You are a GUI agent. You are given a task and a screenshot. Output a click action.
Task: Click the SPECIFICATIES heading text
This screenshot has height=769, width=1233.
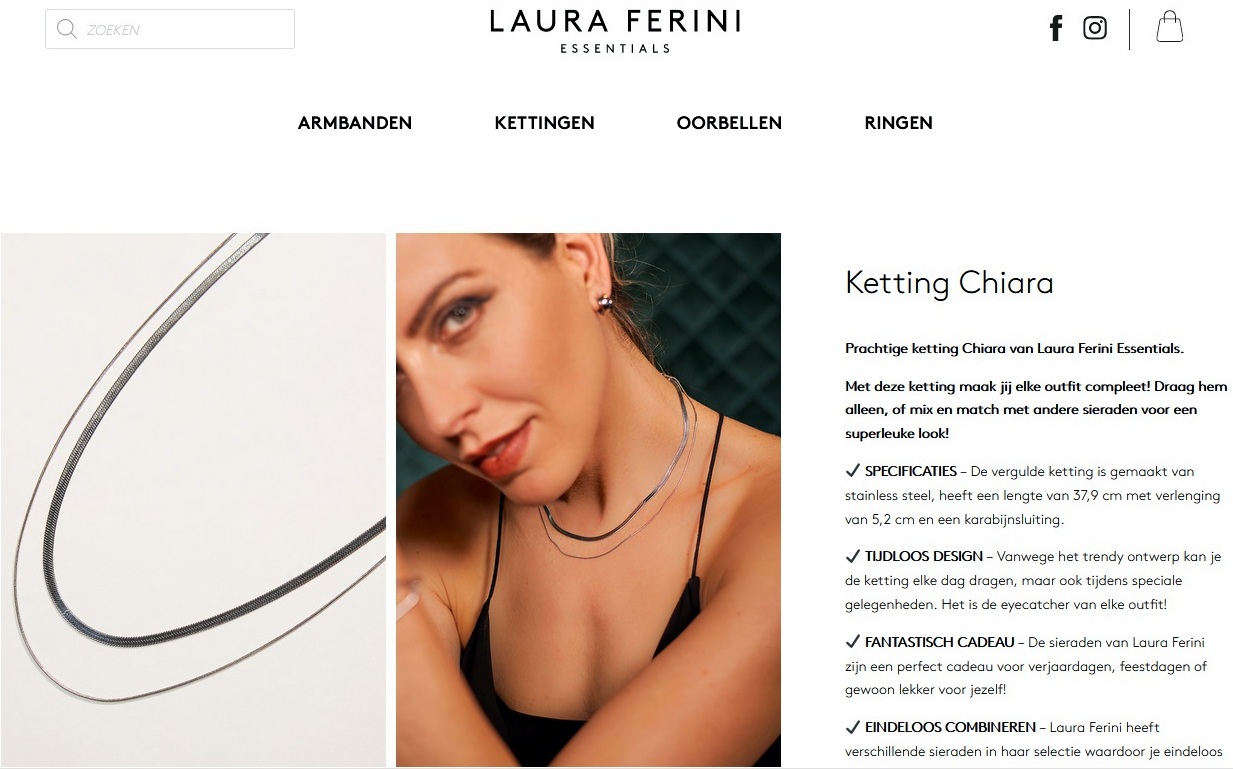coord(911,471)
